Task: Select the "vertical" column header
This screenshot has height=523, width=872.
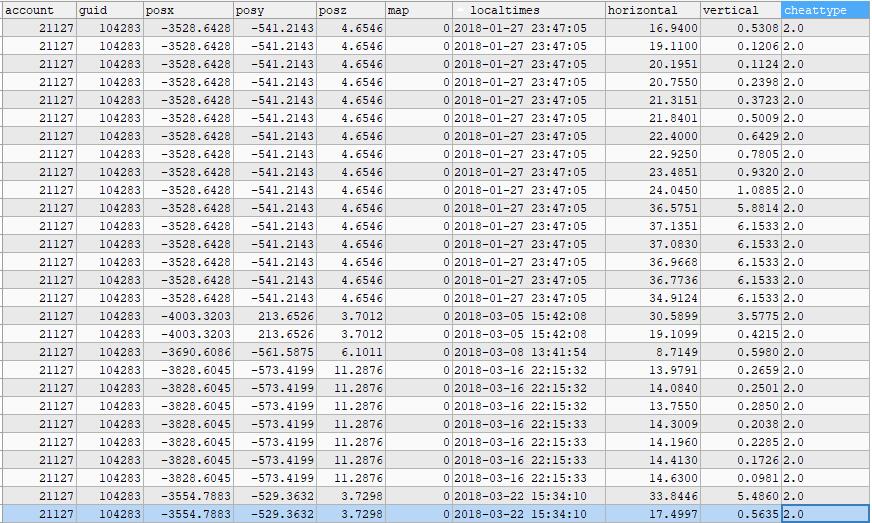Action: (740, 10)
